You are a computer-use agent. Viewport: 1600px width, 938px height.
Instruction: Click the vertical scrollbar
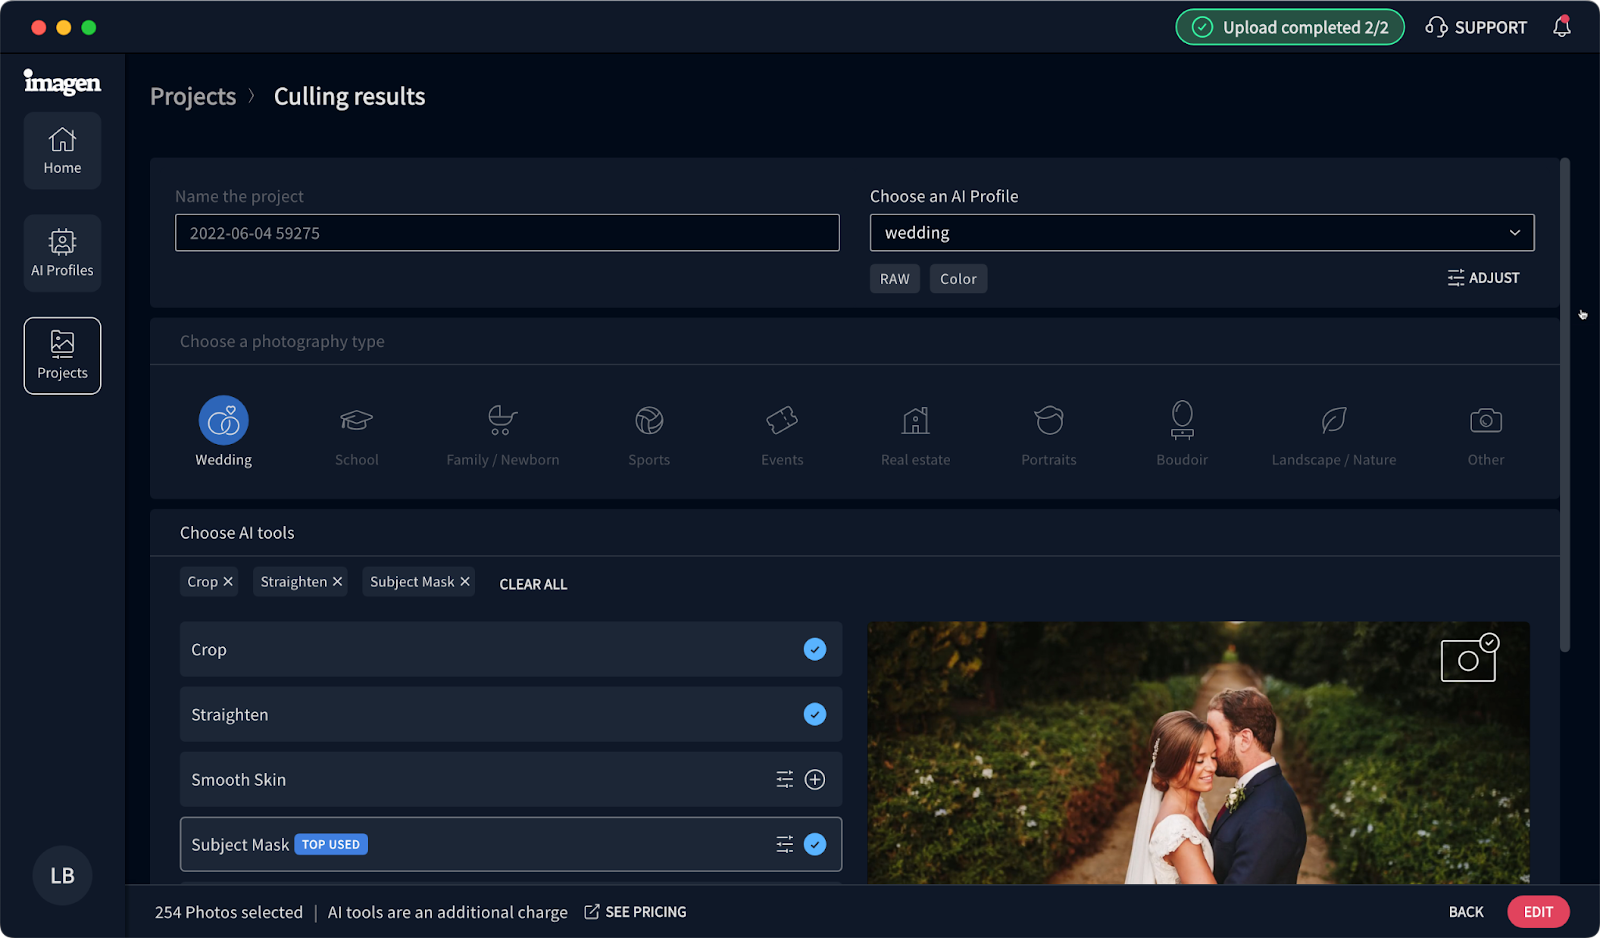(1565, 405)
